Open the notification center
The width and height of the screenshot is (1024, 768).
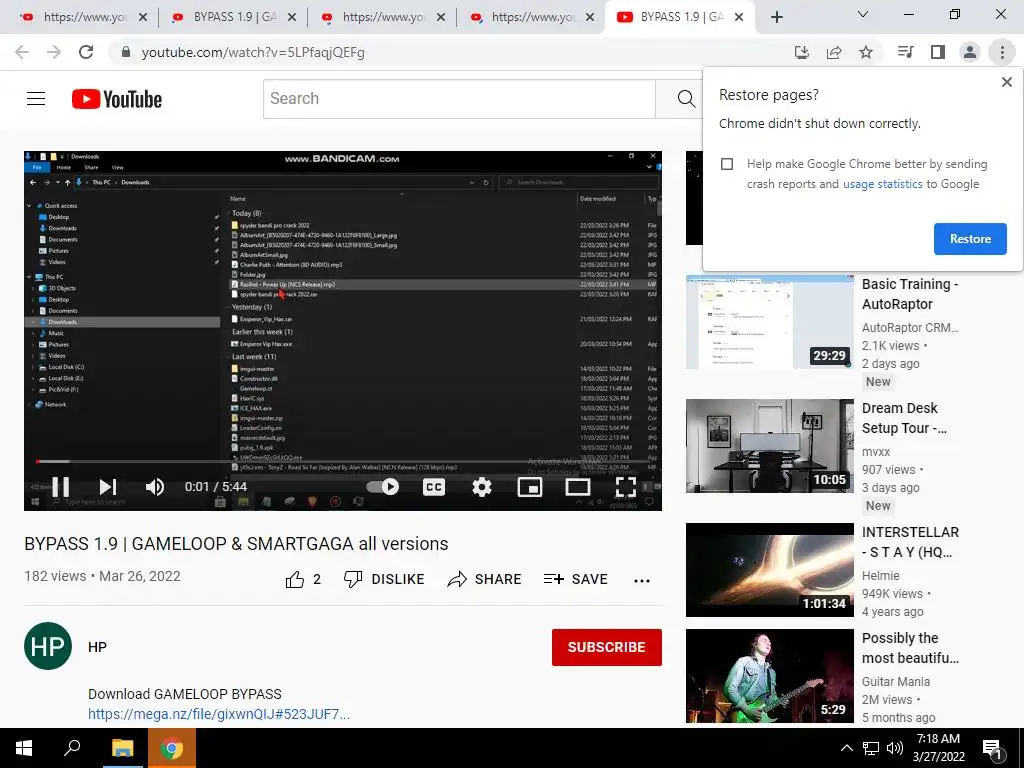[993, 749]
